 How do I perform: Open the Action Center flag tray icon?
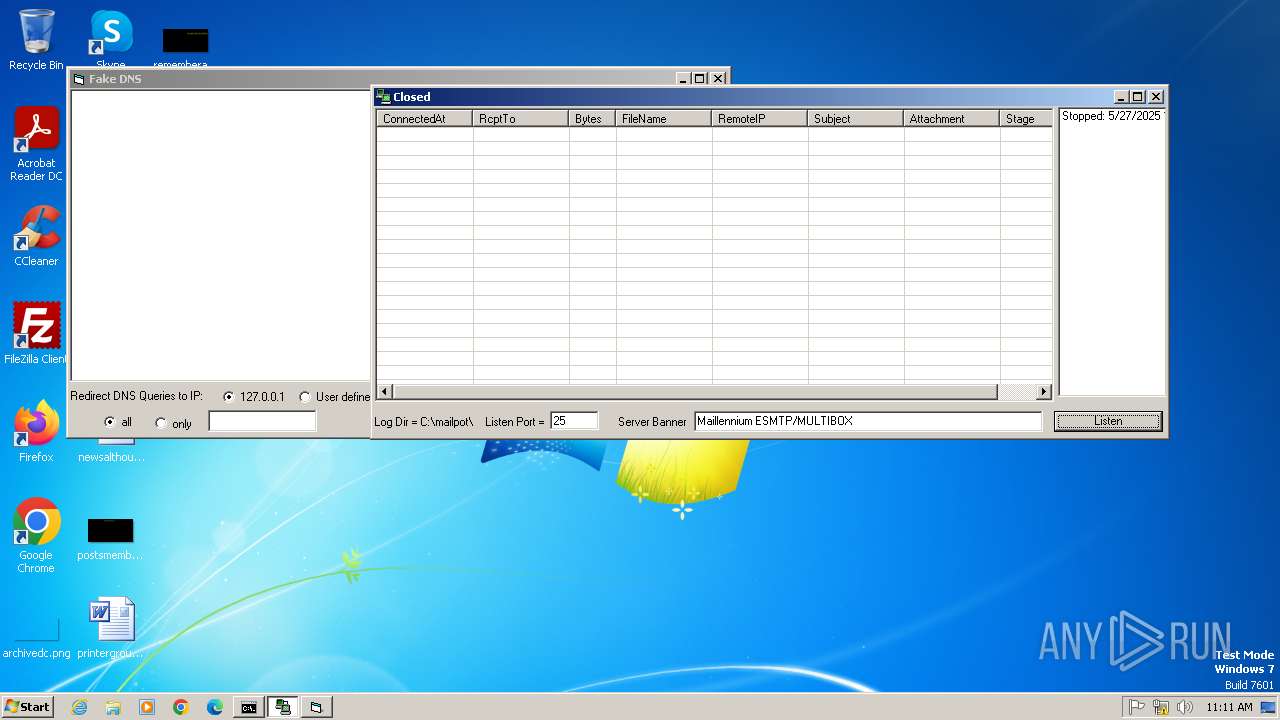point(1137,707)
